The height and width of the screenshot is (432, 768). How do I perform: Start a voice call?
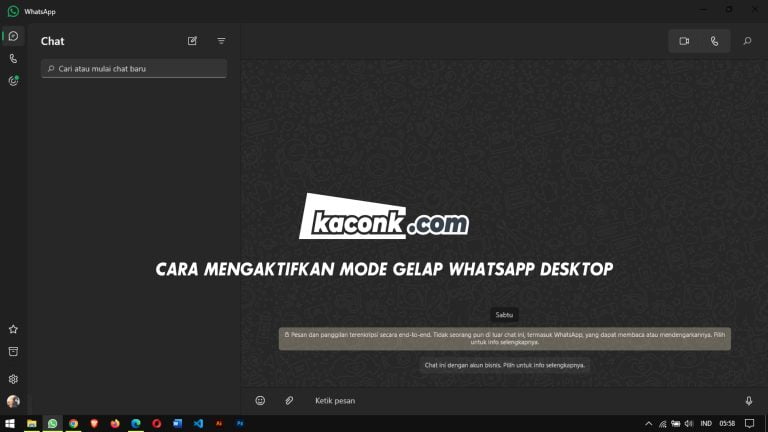coord(715,41)
